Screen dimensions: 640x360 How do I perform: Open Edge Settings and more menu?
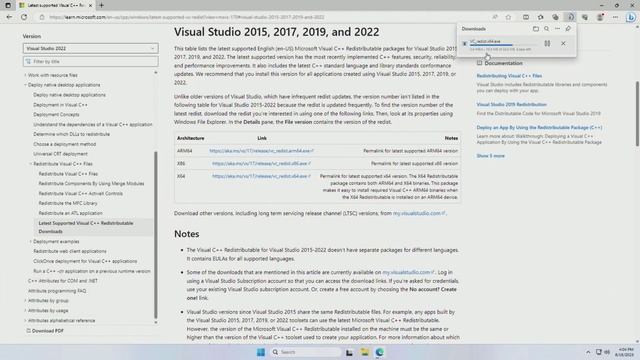coord(615,17)
